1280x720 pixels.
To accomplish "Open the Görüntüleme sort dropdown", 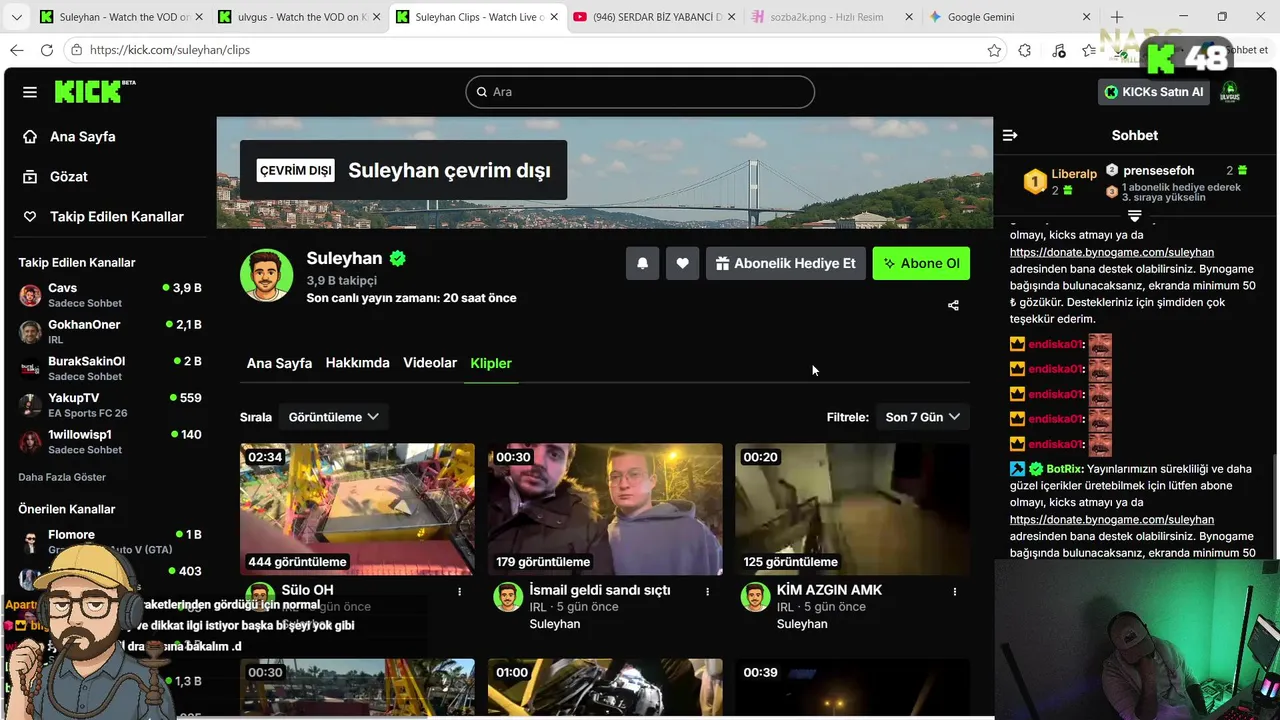I will point(333,417).
